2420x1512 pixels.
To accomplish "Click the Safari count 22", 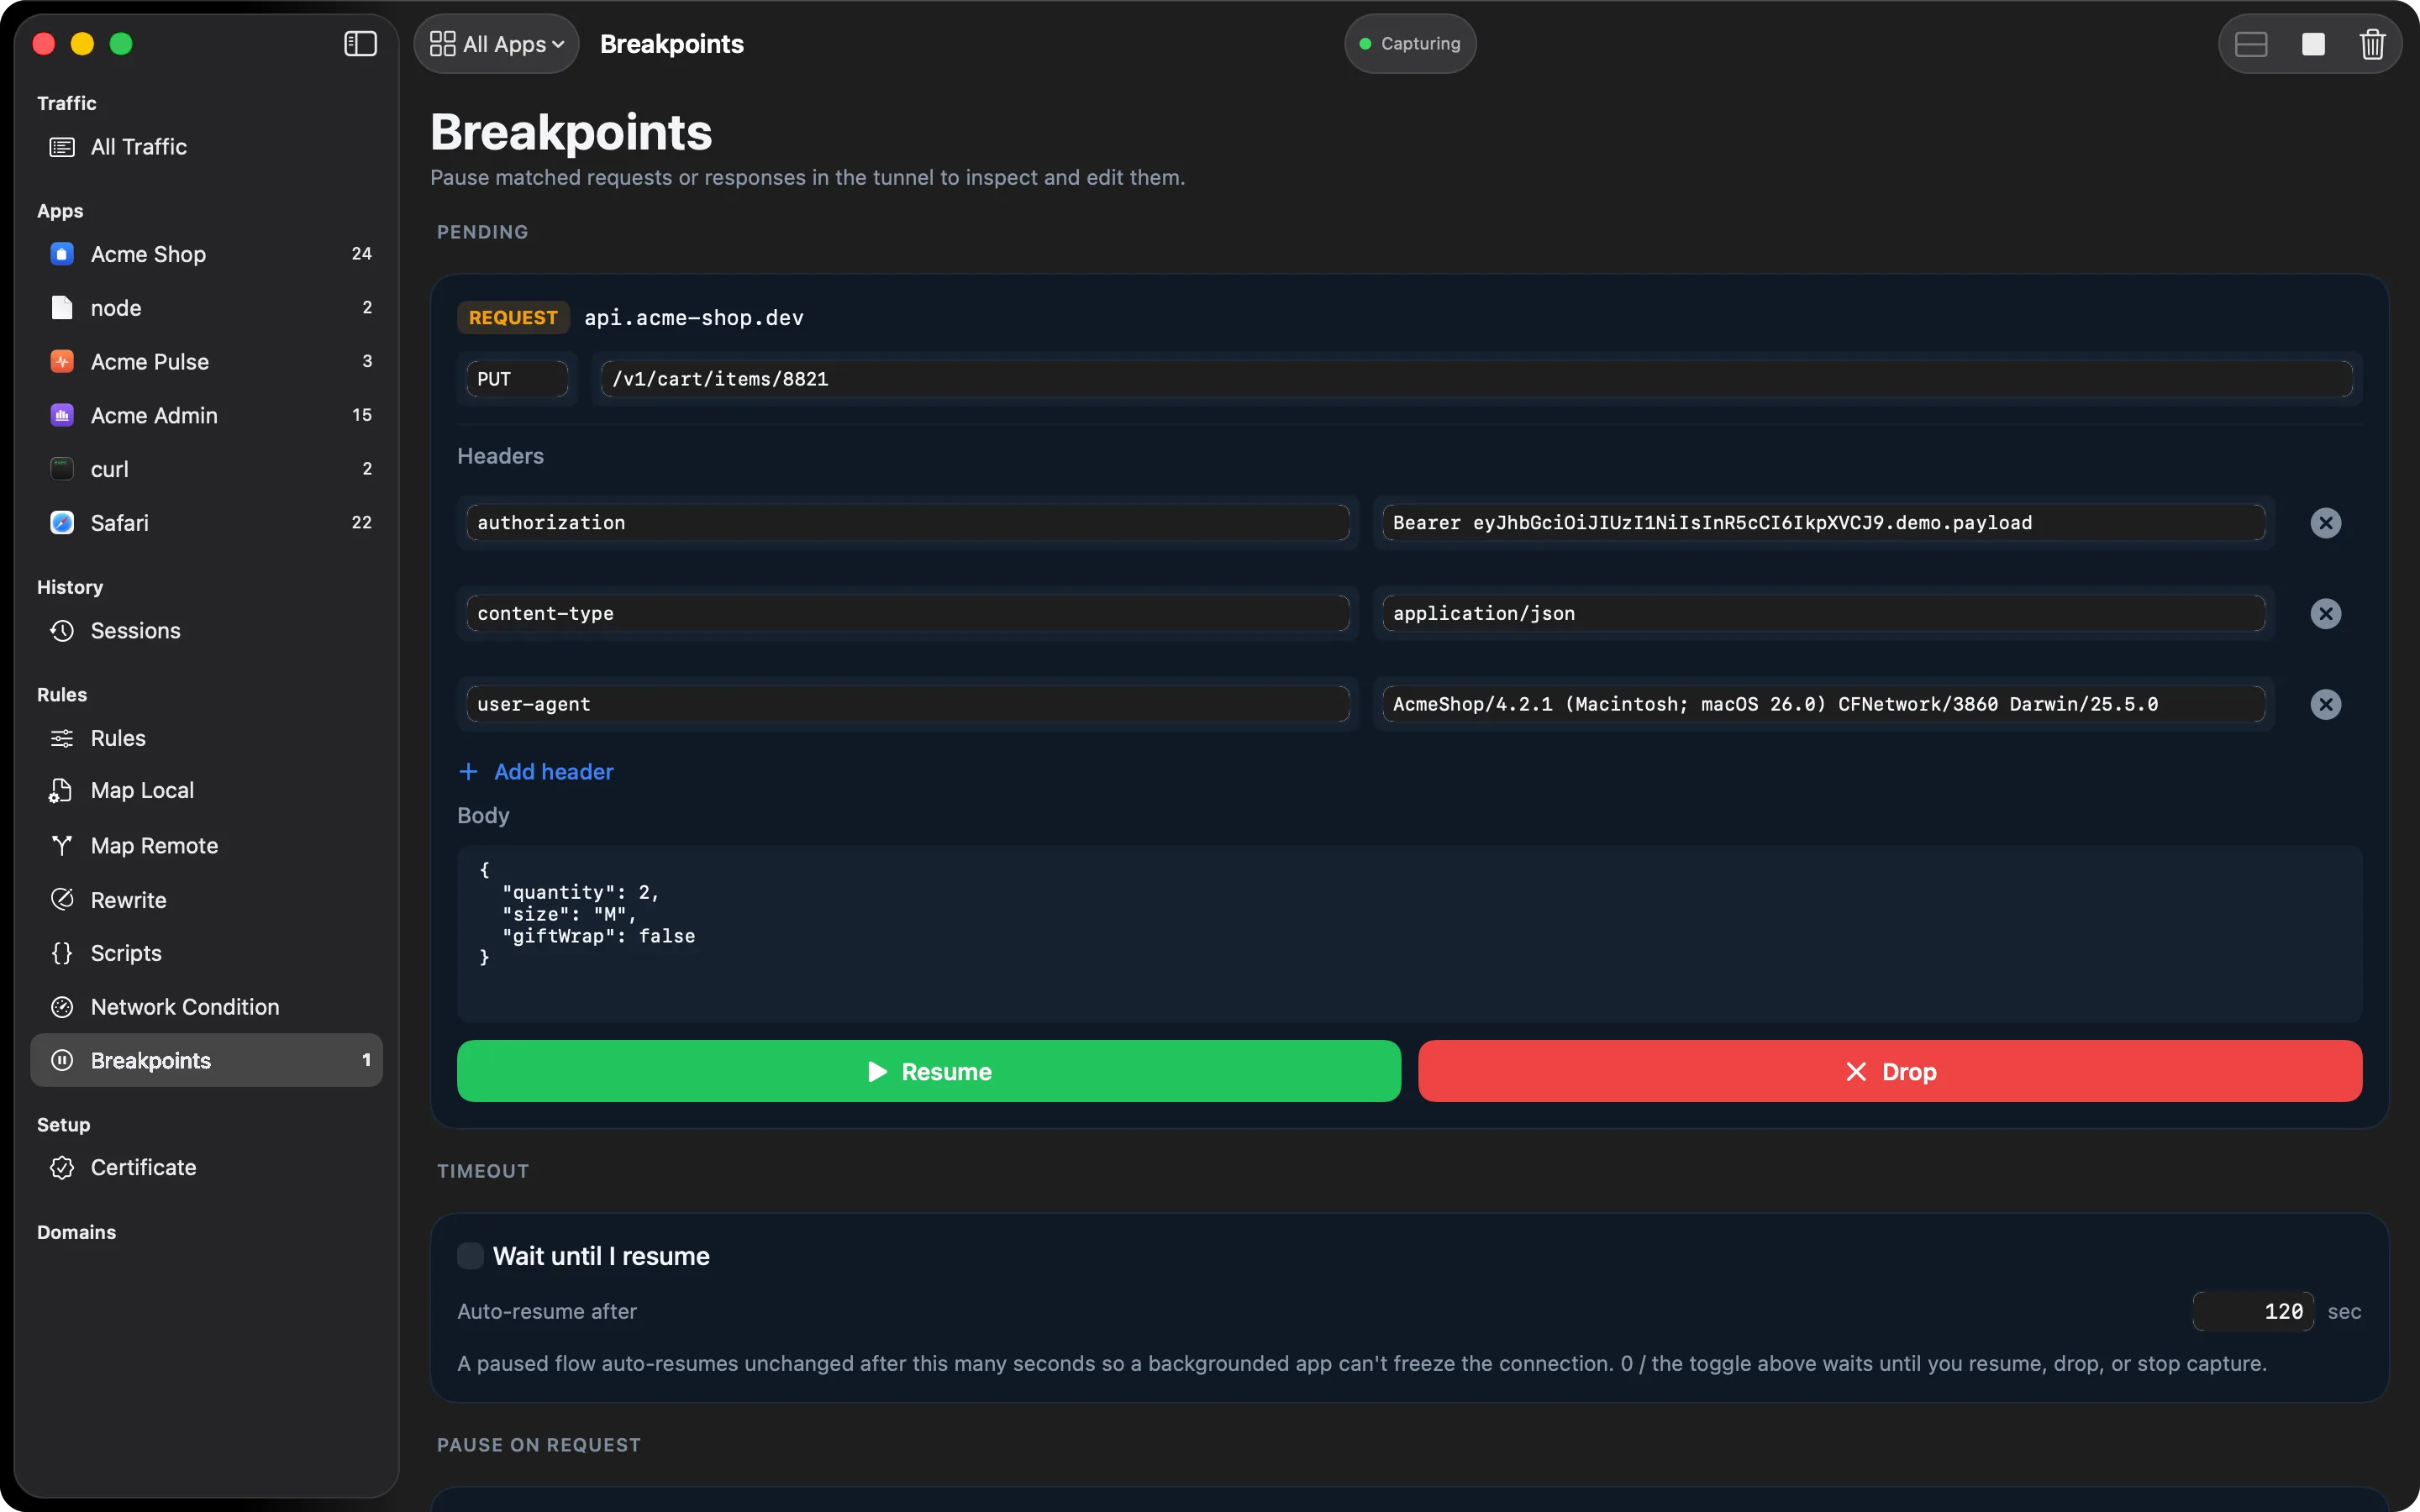I will pos(362,523).
